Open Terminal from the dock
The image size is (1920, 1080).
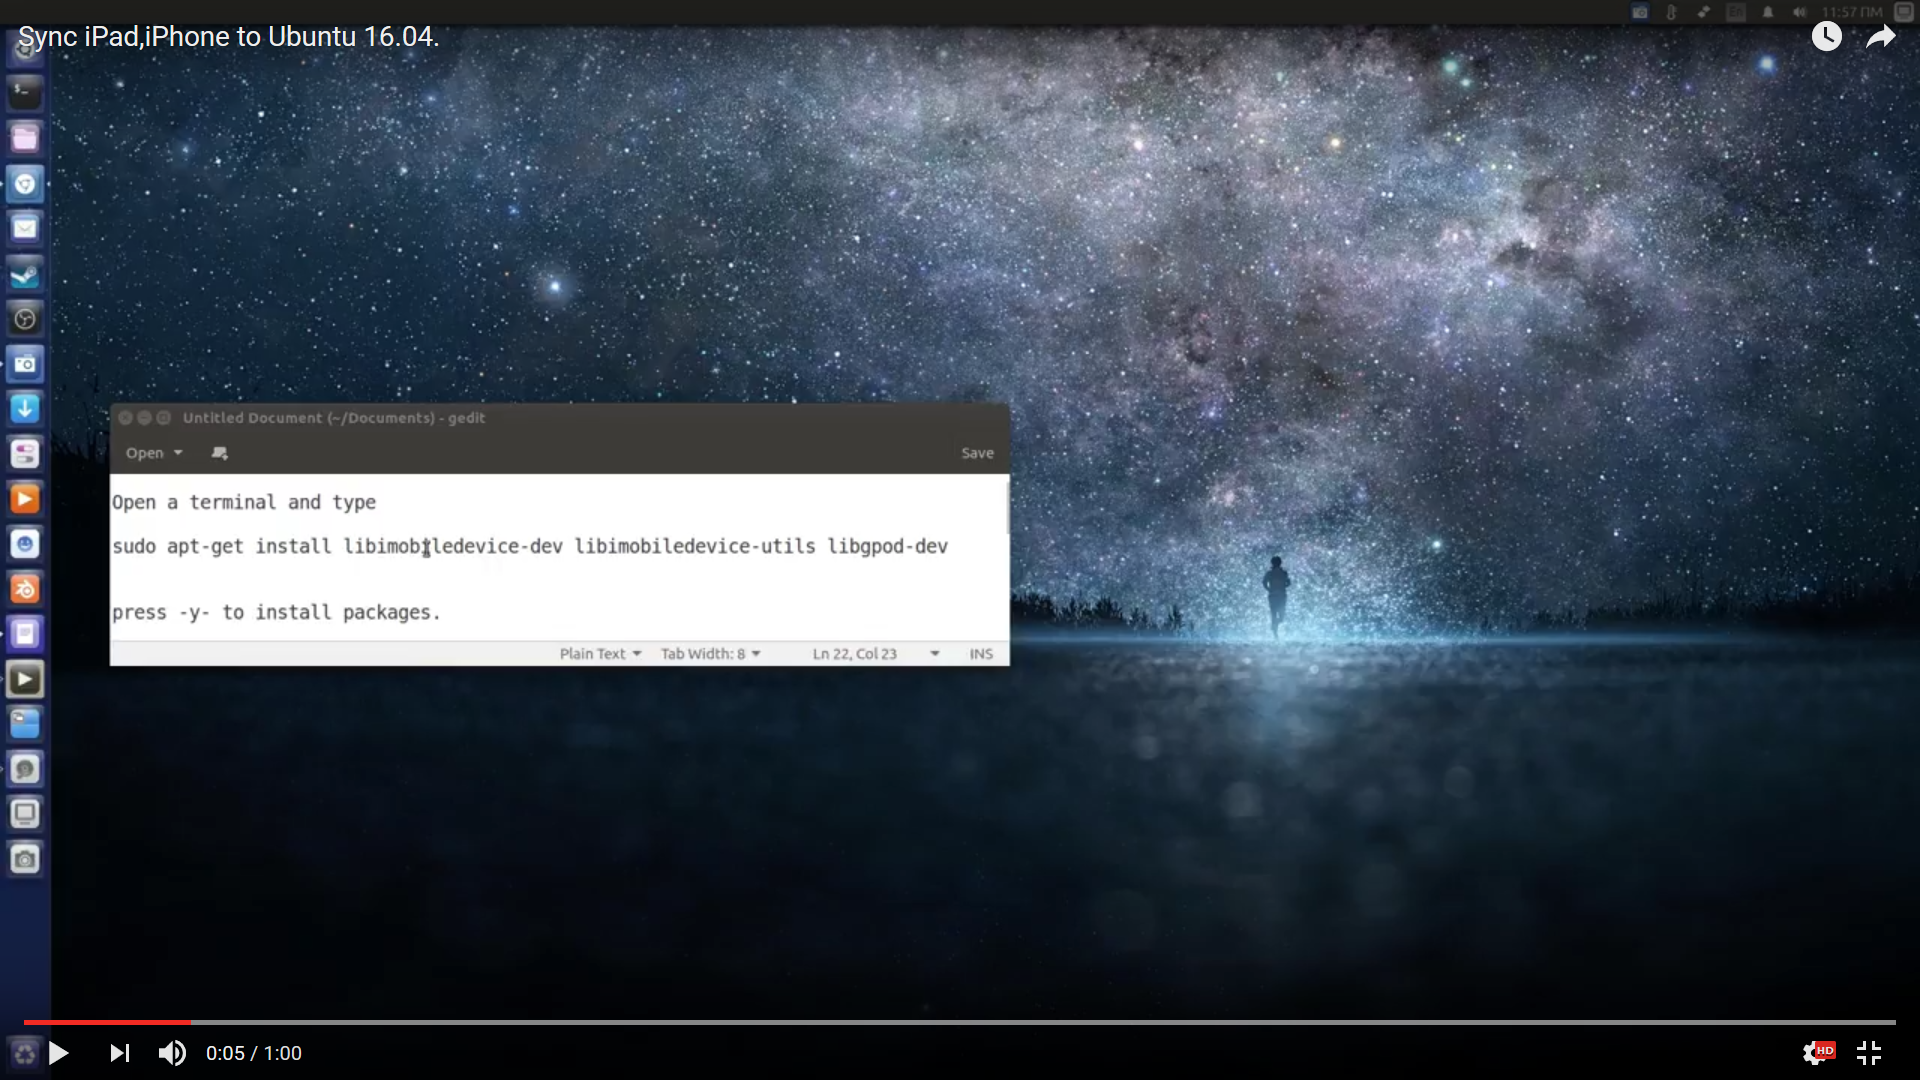[25, 92]
